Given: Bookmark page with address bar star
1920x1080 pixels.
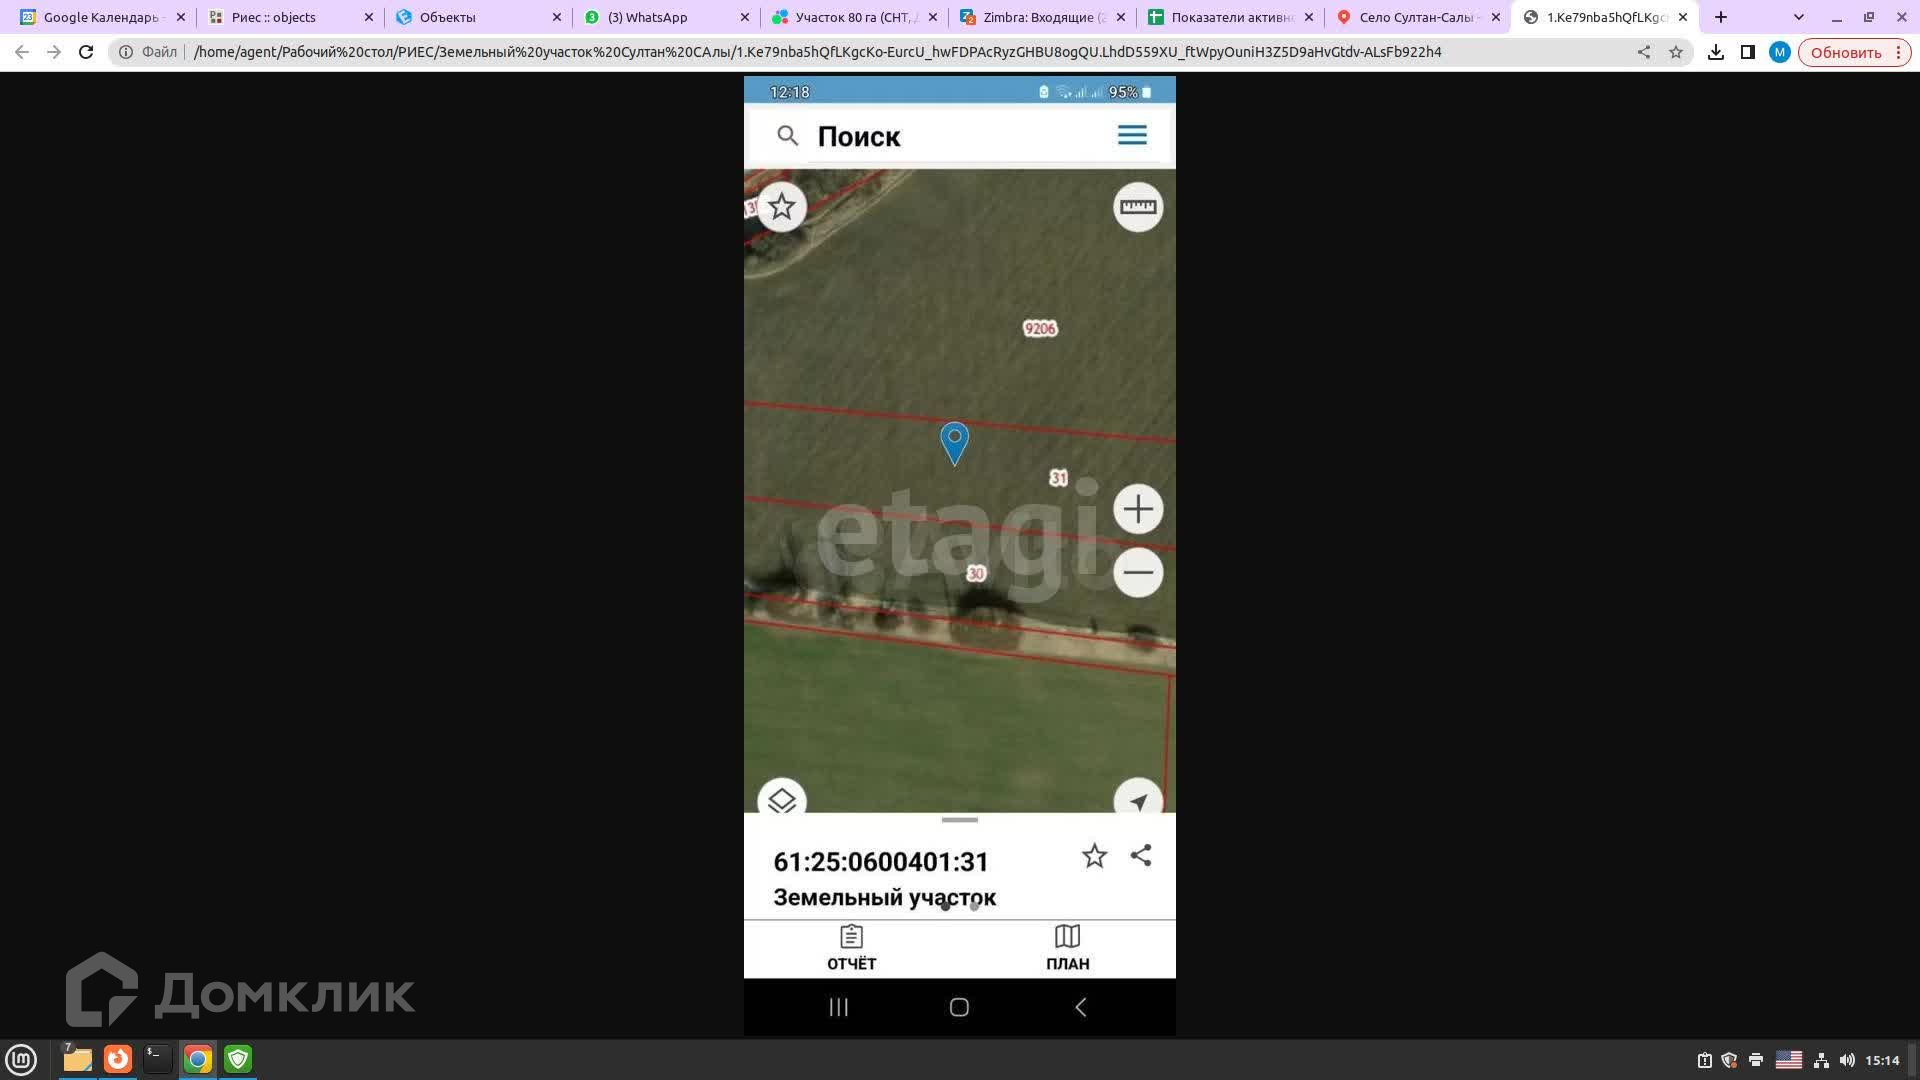Looking at the screenshot, I should tap(1676, 52).
